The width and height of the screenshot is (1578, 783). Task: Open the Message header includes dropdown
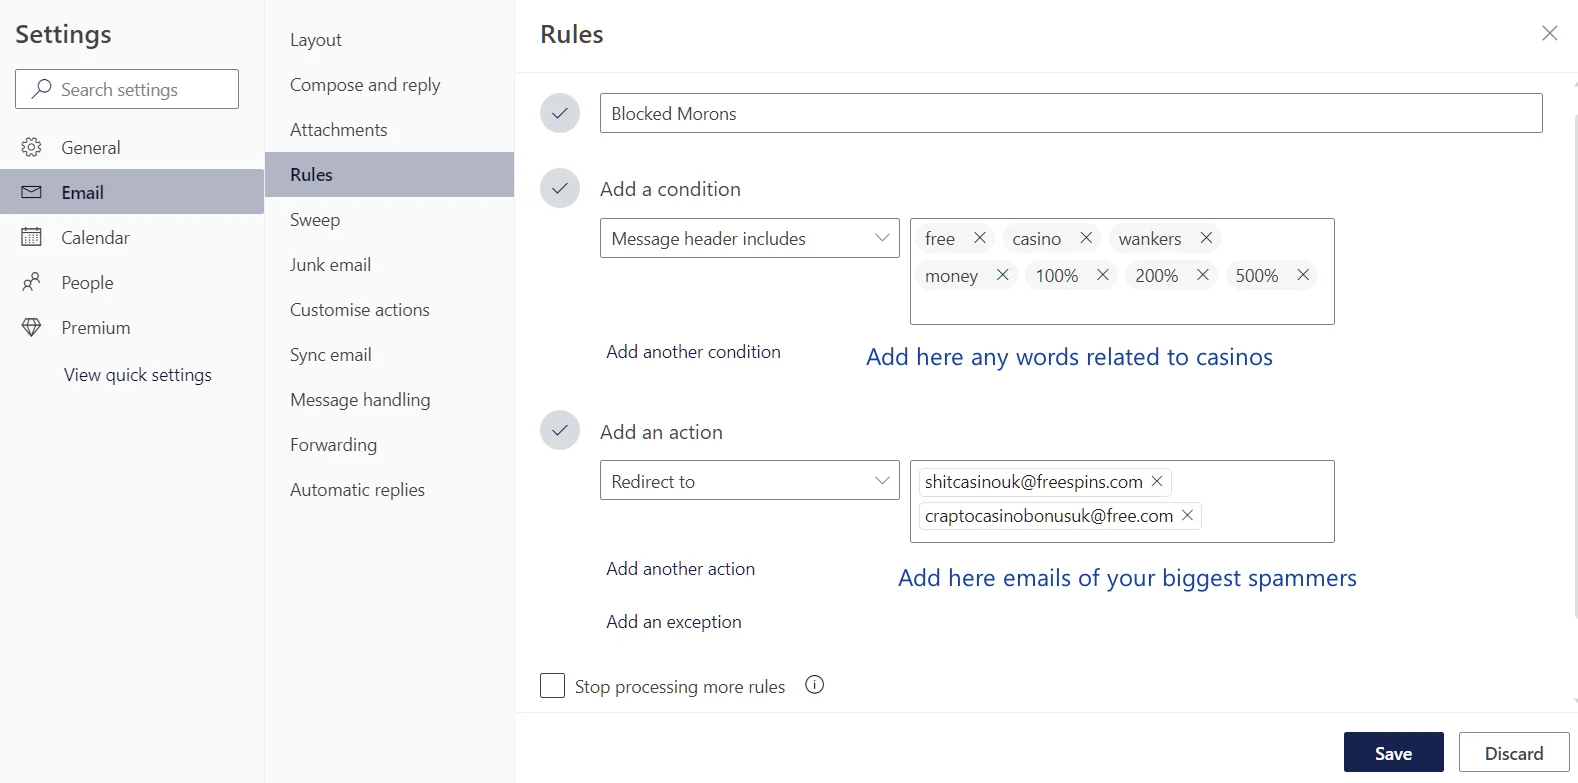tap(750, 238)
